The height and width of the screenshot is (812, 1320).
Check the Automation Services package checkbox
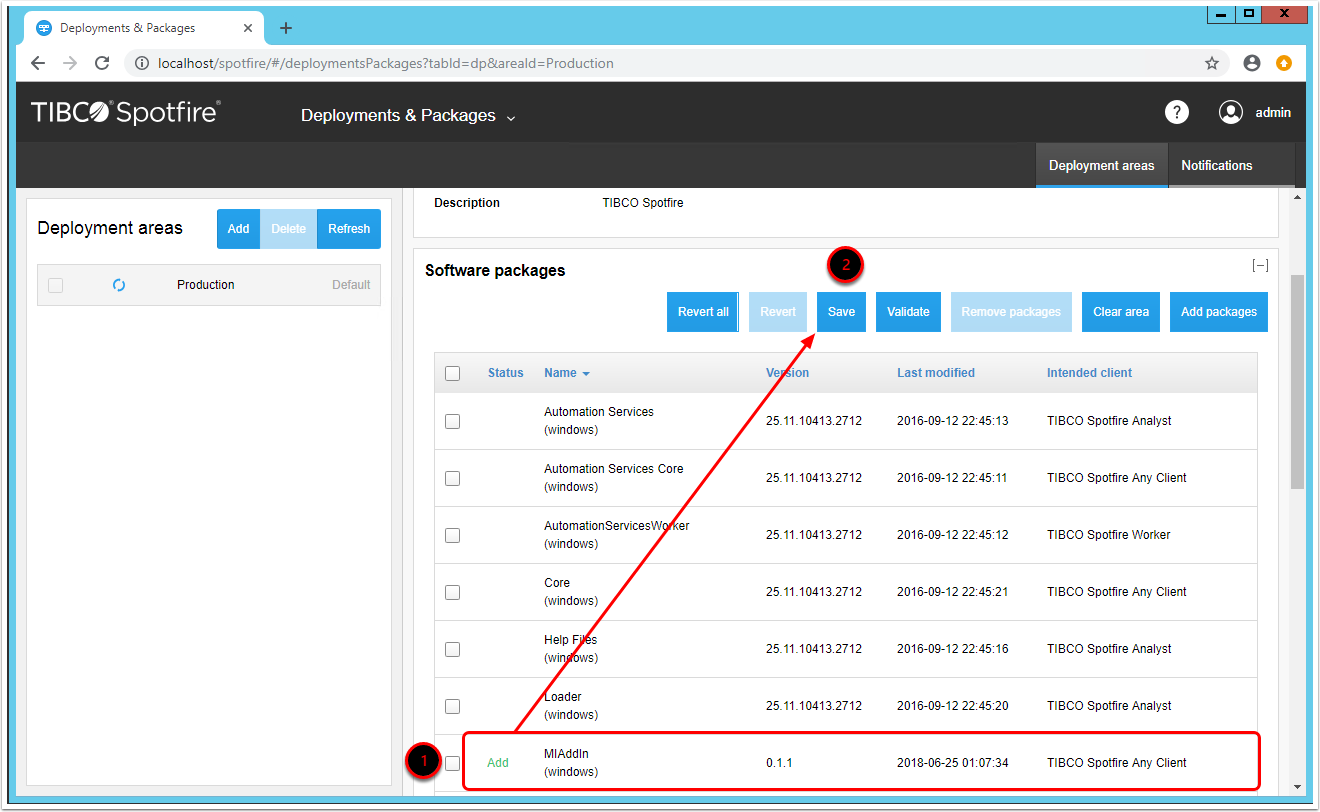453,421
